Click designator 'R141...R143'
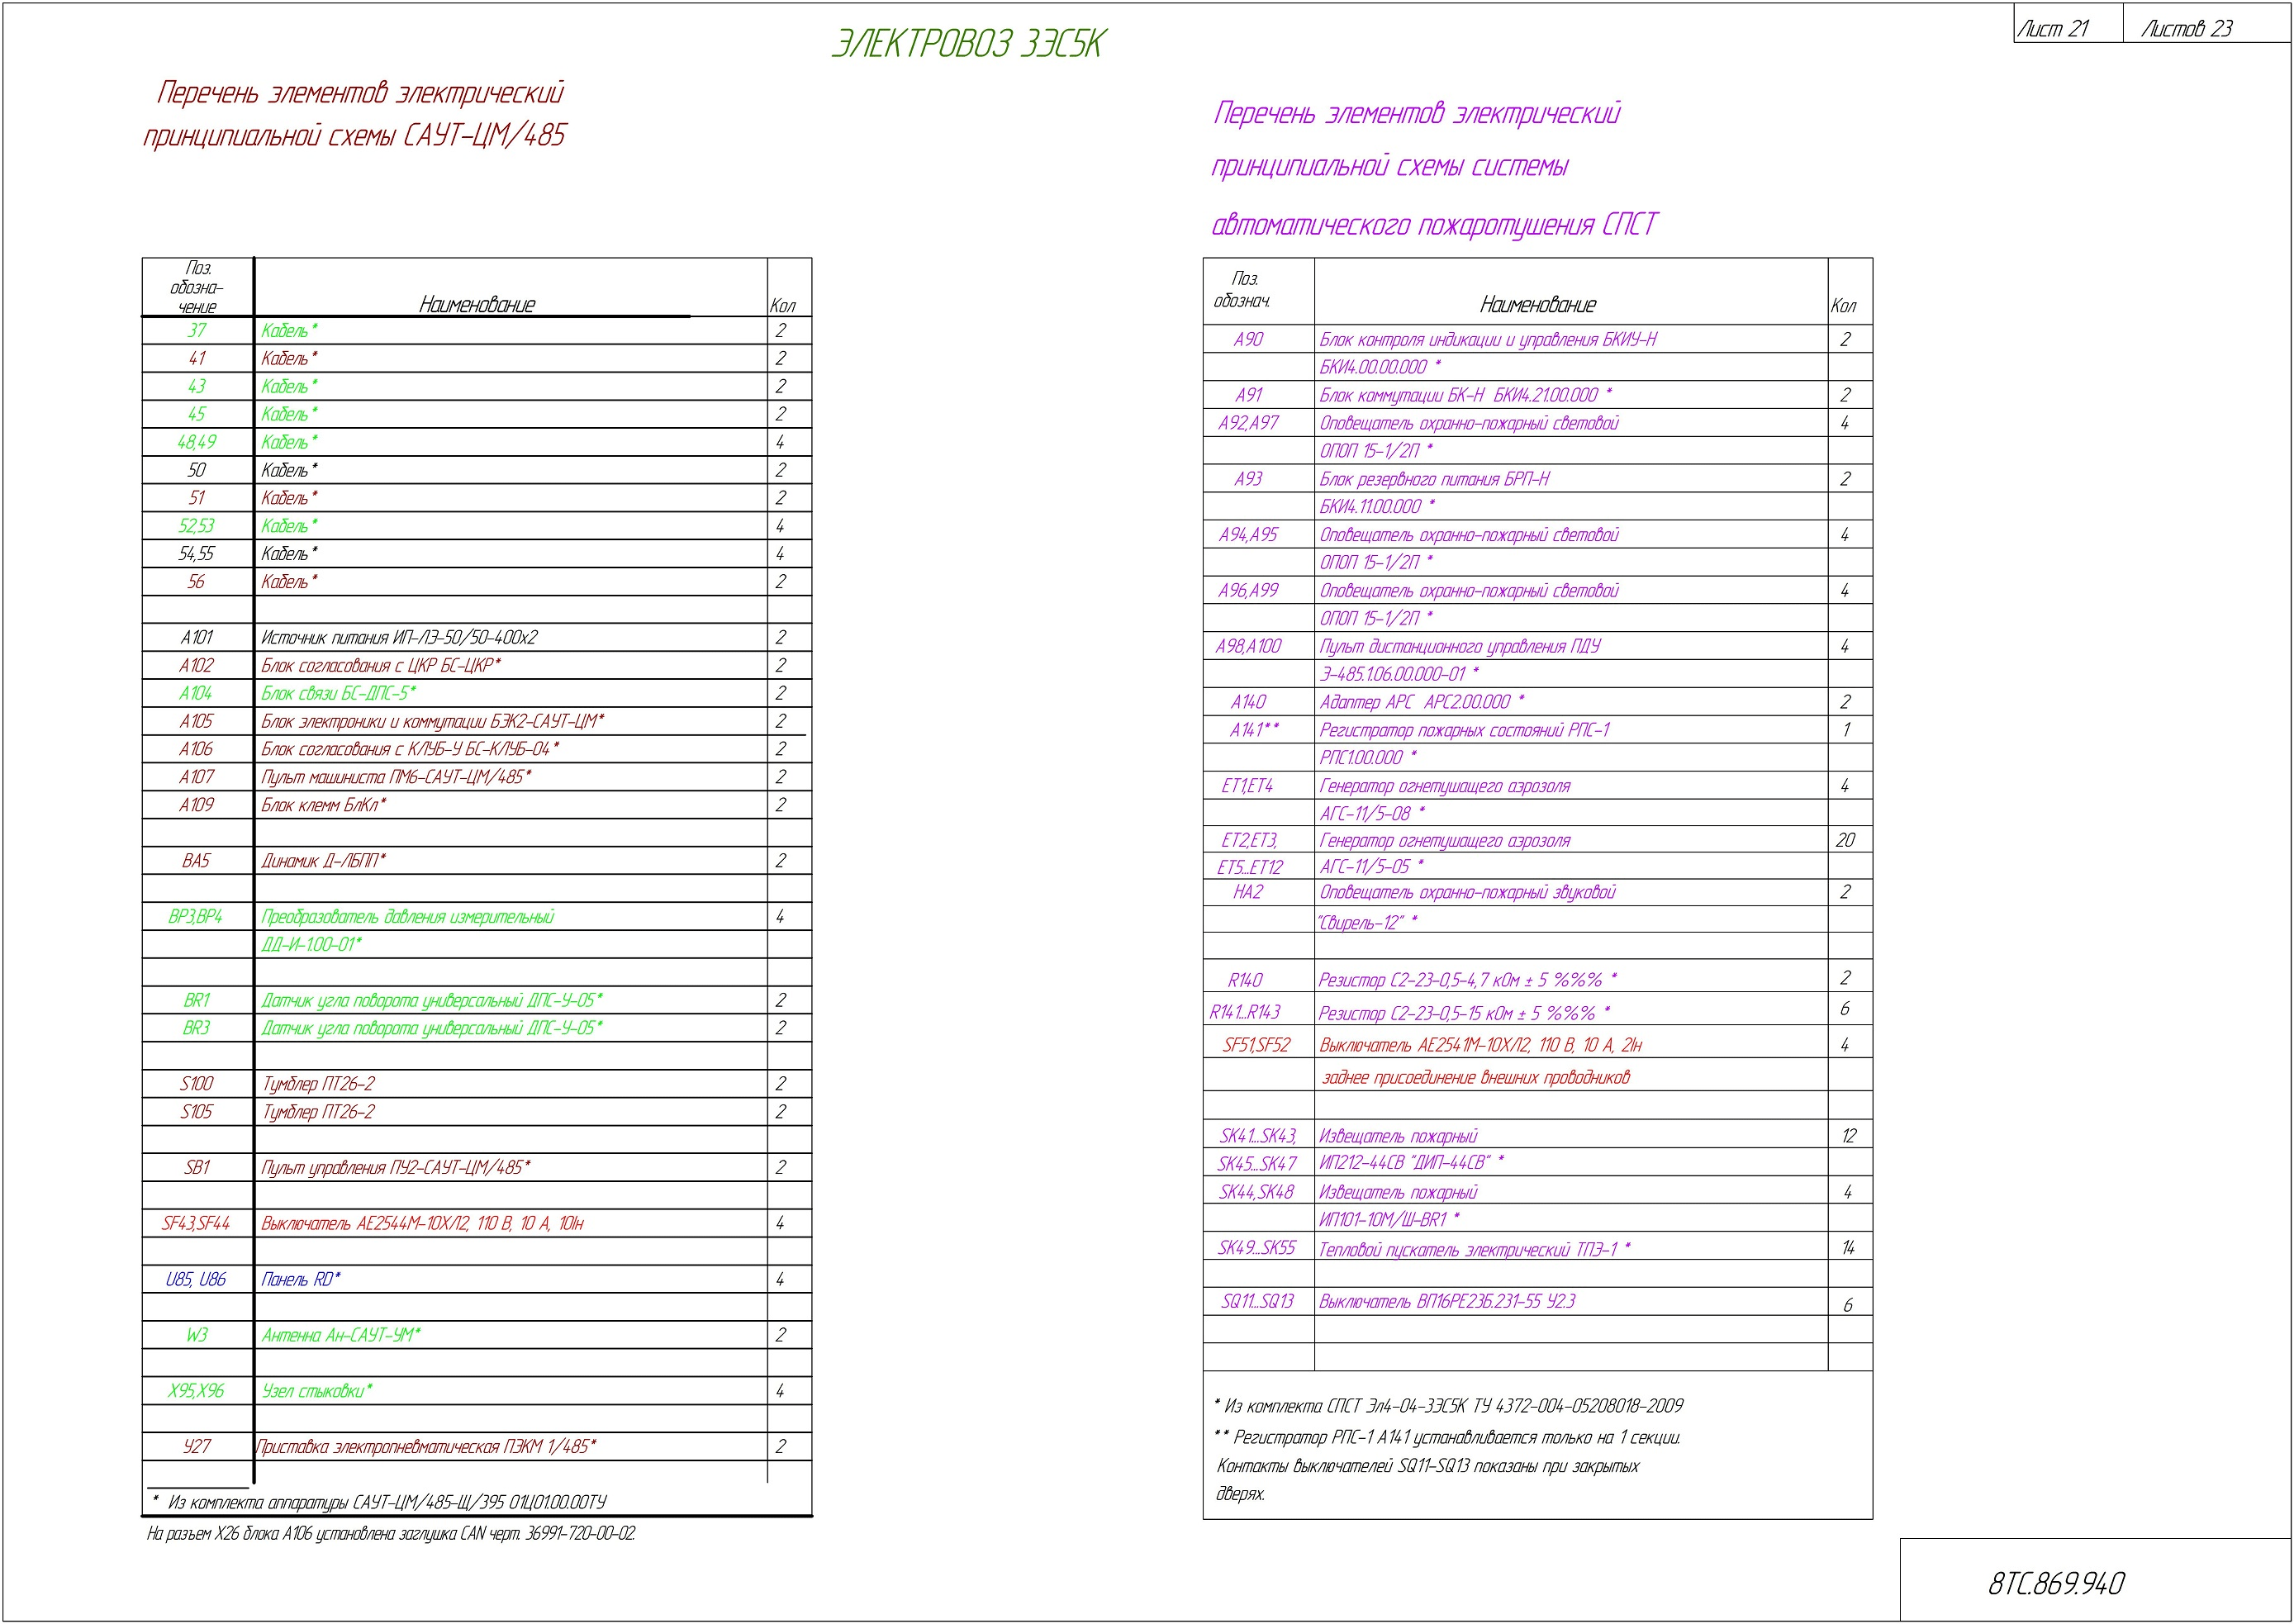The image size is (2294, 1624). pos(1245,1013)
